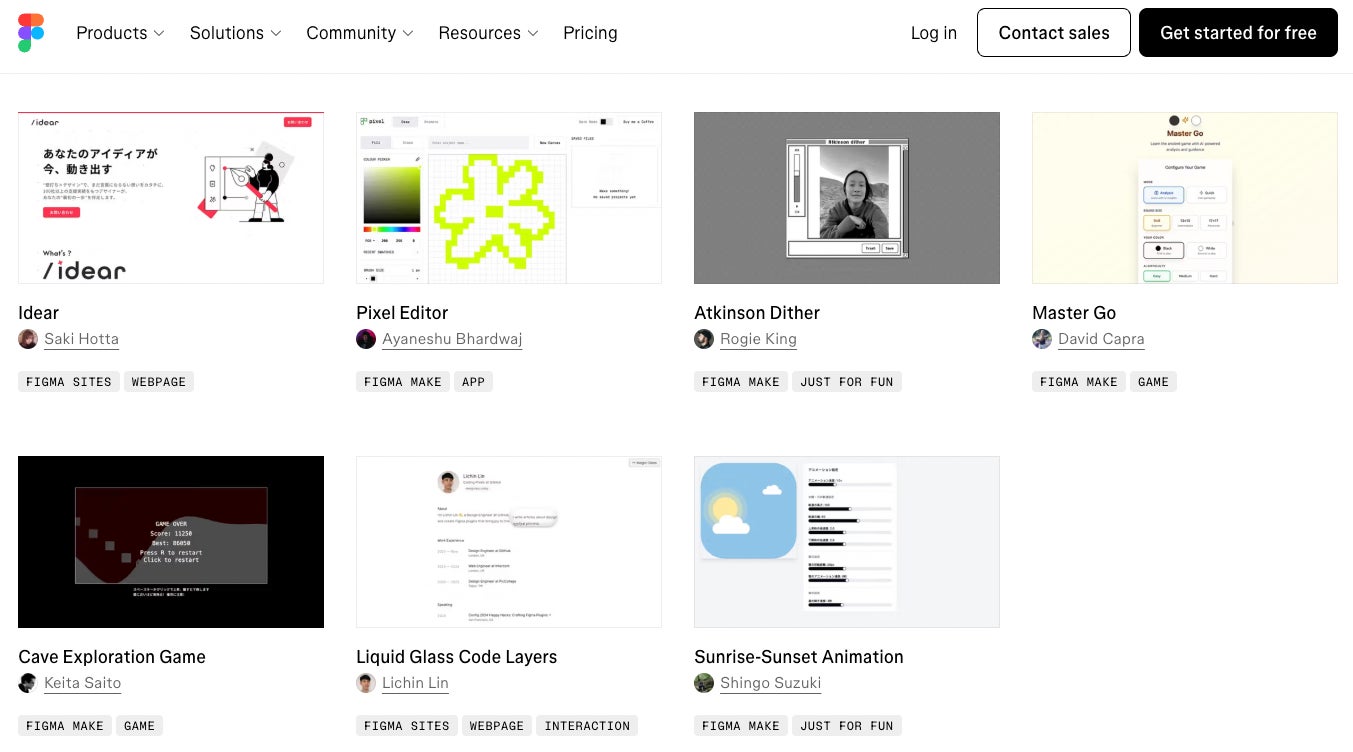The width and height of the screenshot is (1353, 752).
Task: Expand the Products dropdown menu
Action: [x=120, y=33]
